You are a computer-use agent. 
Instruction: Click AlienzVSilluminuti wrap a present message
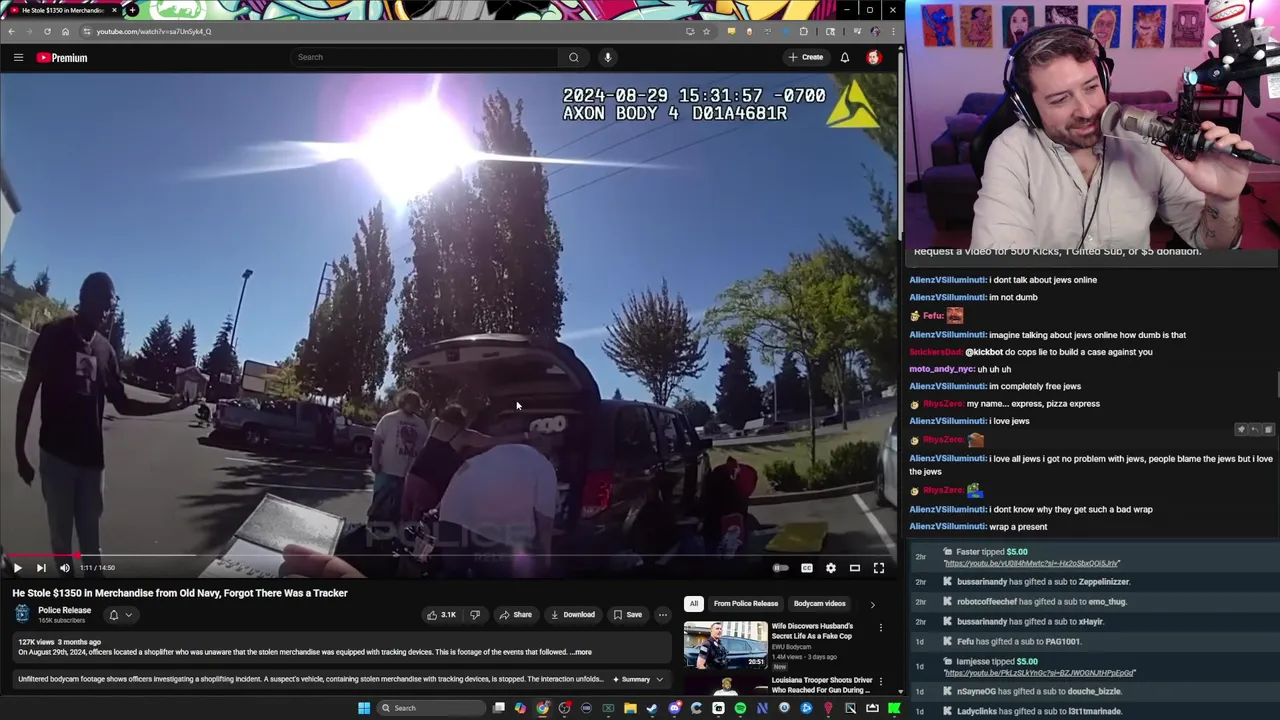(x=978, y=527)
